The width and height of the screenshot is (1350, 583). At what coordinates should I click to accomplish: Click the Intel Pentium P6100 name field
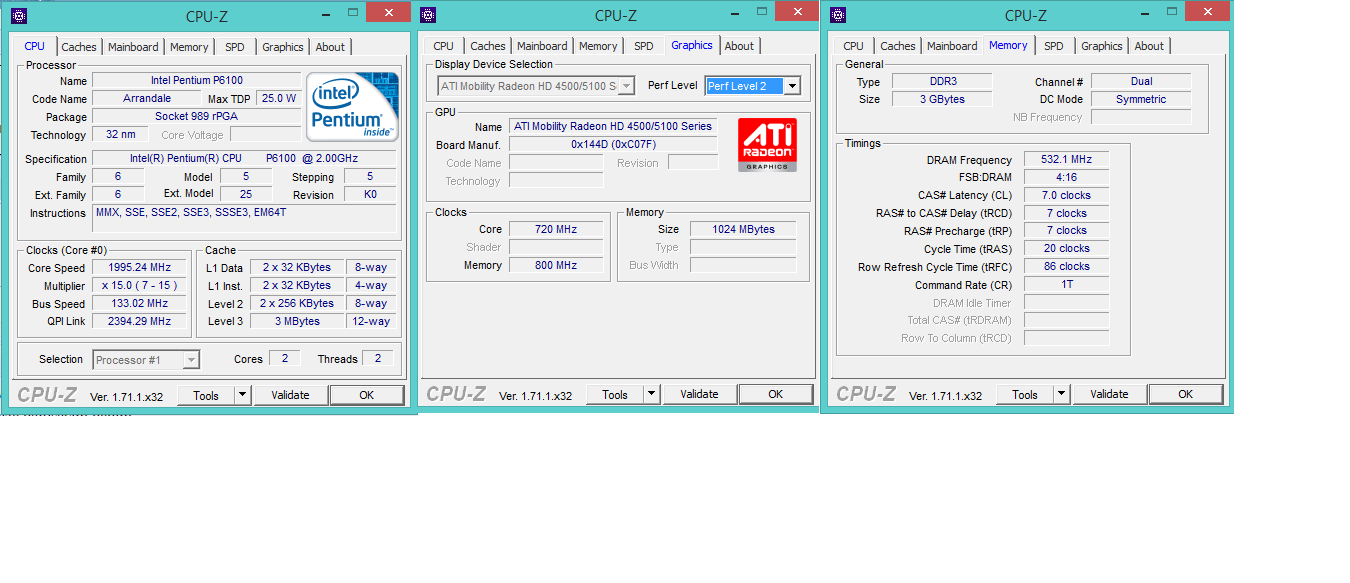click(x=196, y=81)
